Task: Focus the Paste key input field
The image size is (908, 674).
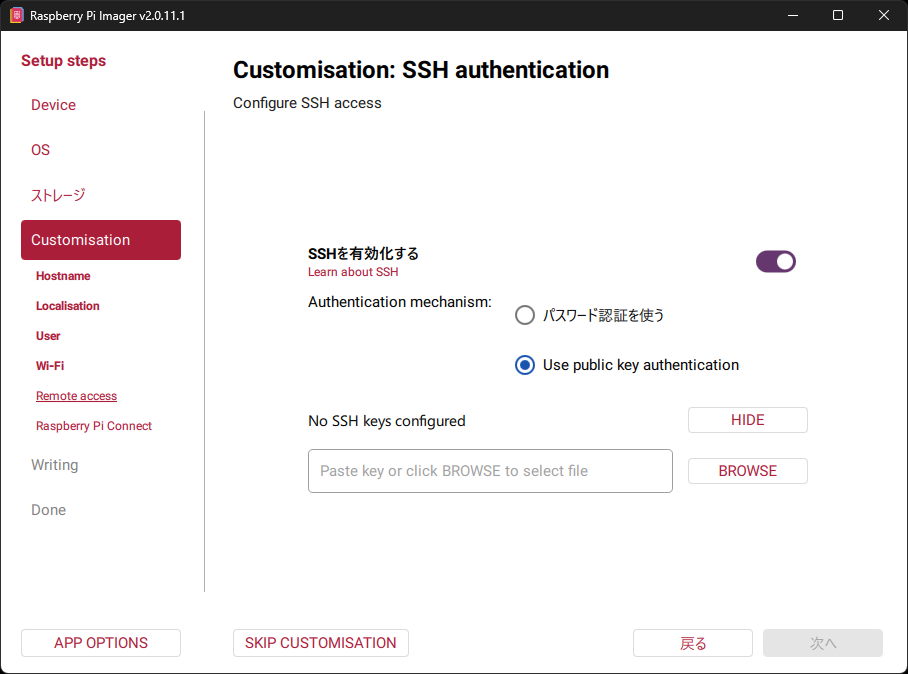Action: (x=490, y=471)
